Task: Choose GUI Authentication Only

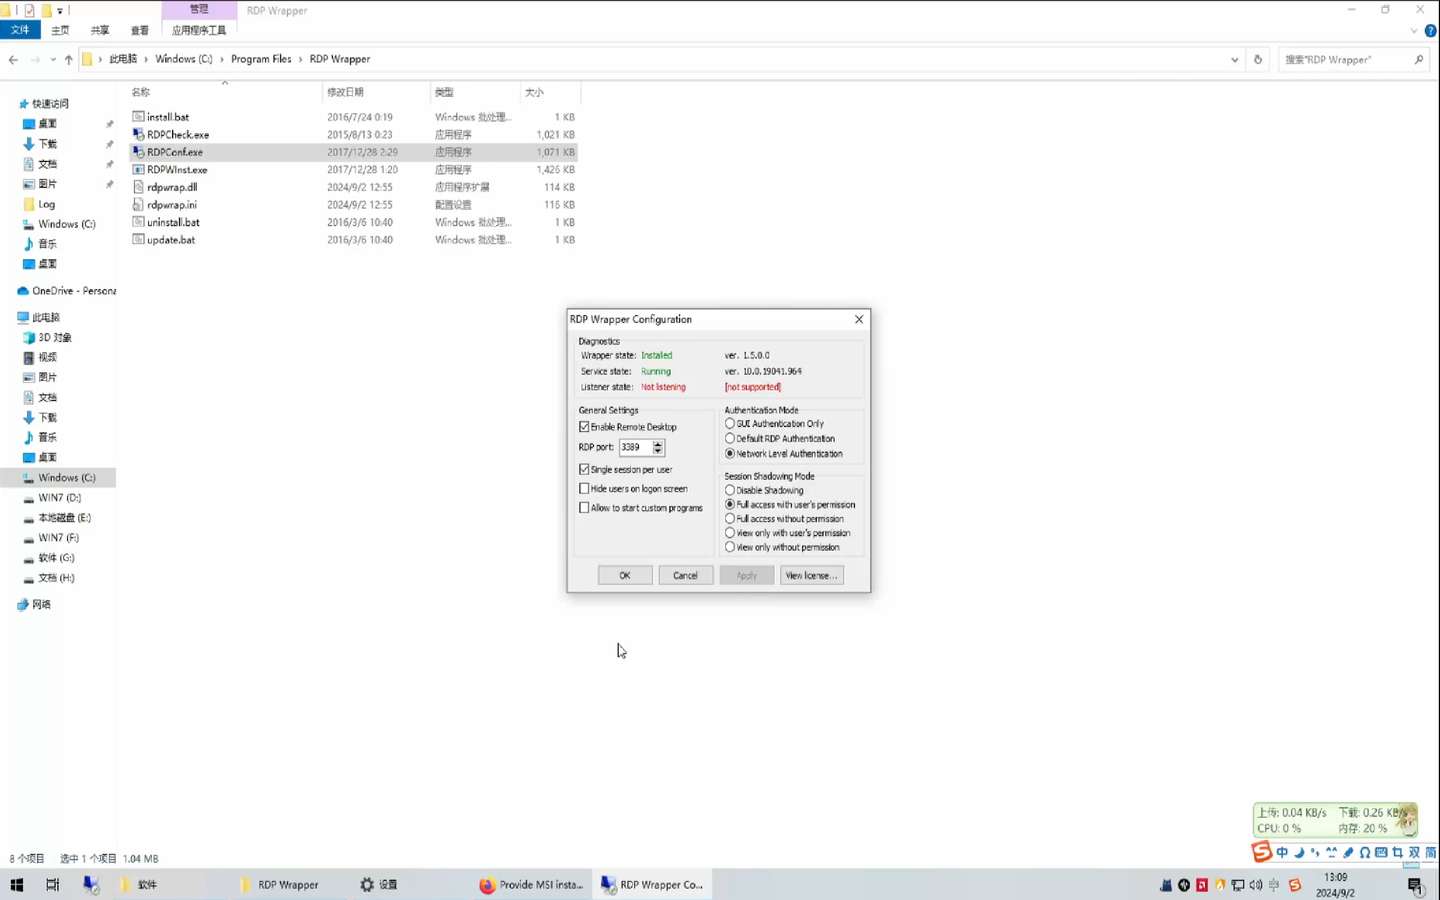Action: coord(730,423)
